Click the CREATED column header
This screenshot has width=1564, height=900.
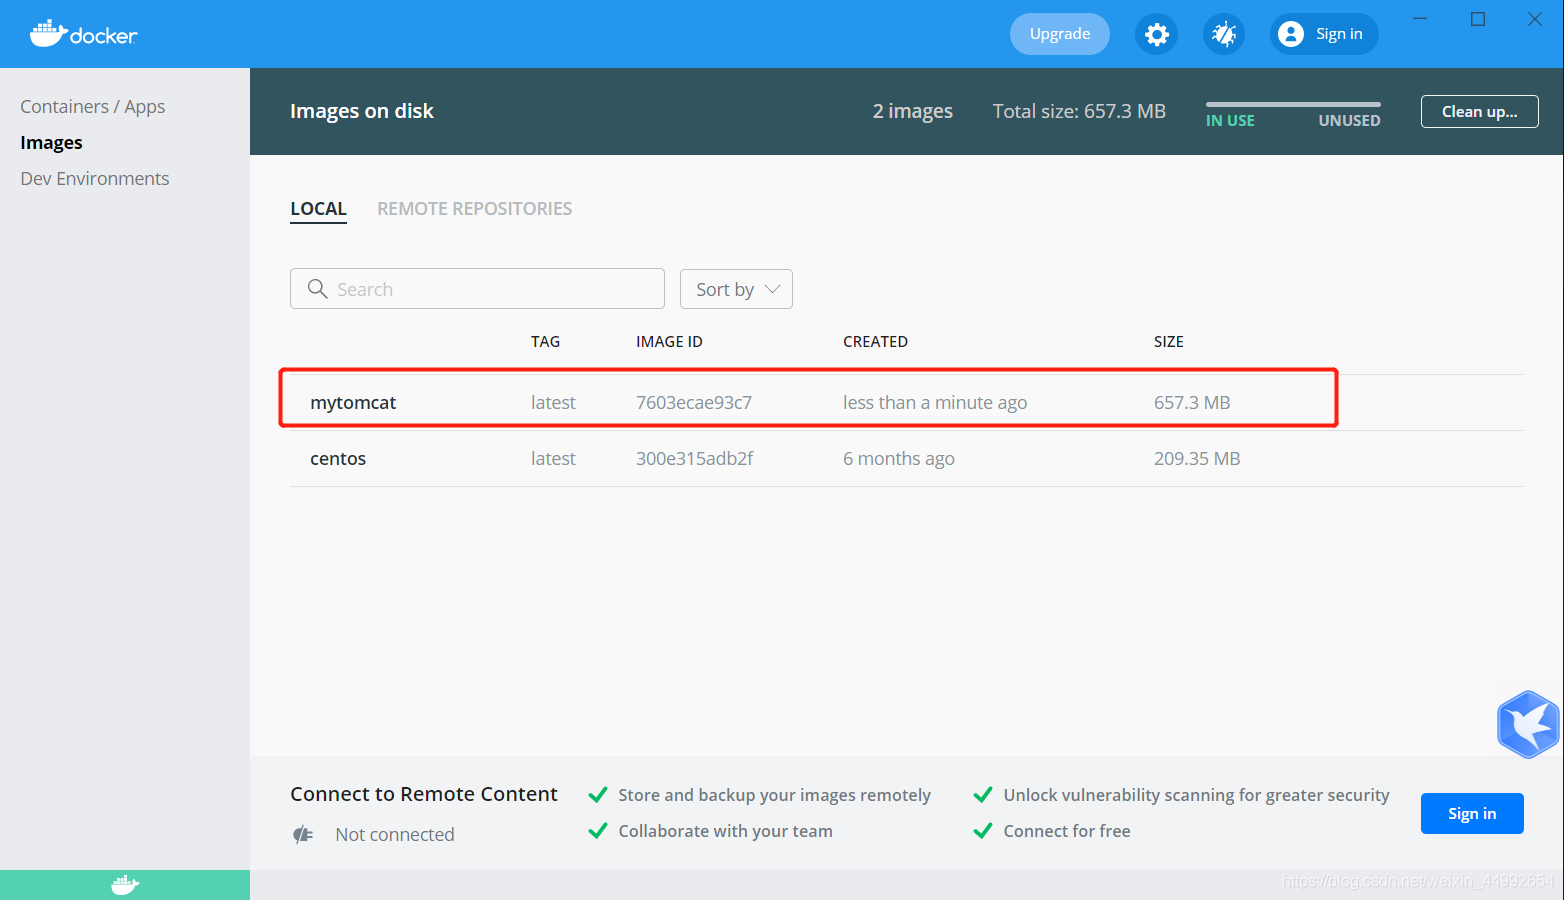[875, 342]
